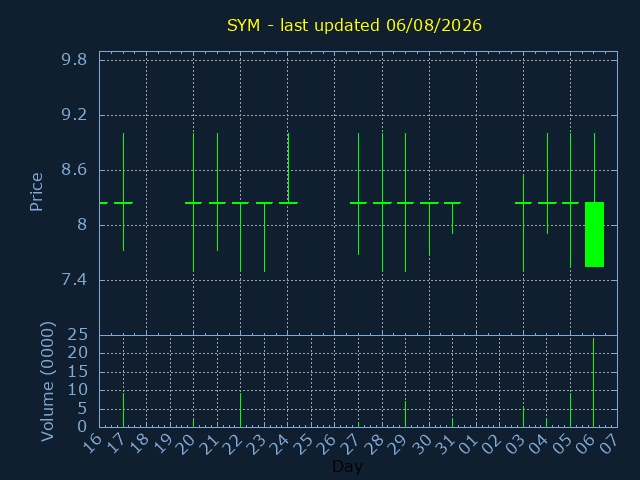Screen dimensions: 640x480
Task: Click the day 28 candlestick
Action: [x=382, y=202]
